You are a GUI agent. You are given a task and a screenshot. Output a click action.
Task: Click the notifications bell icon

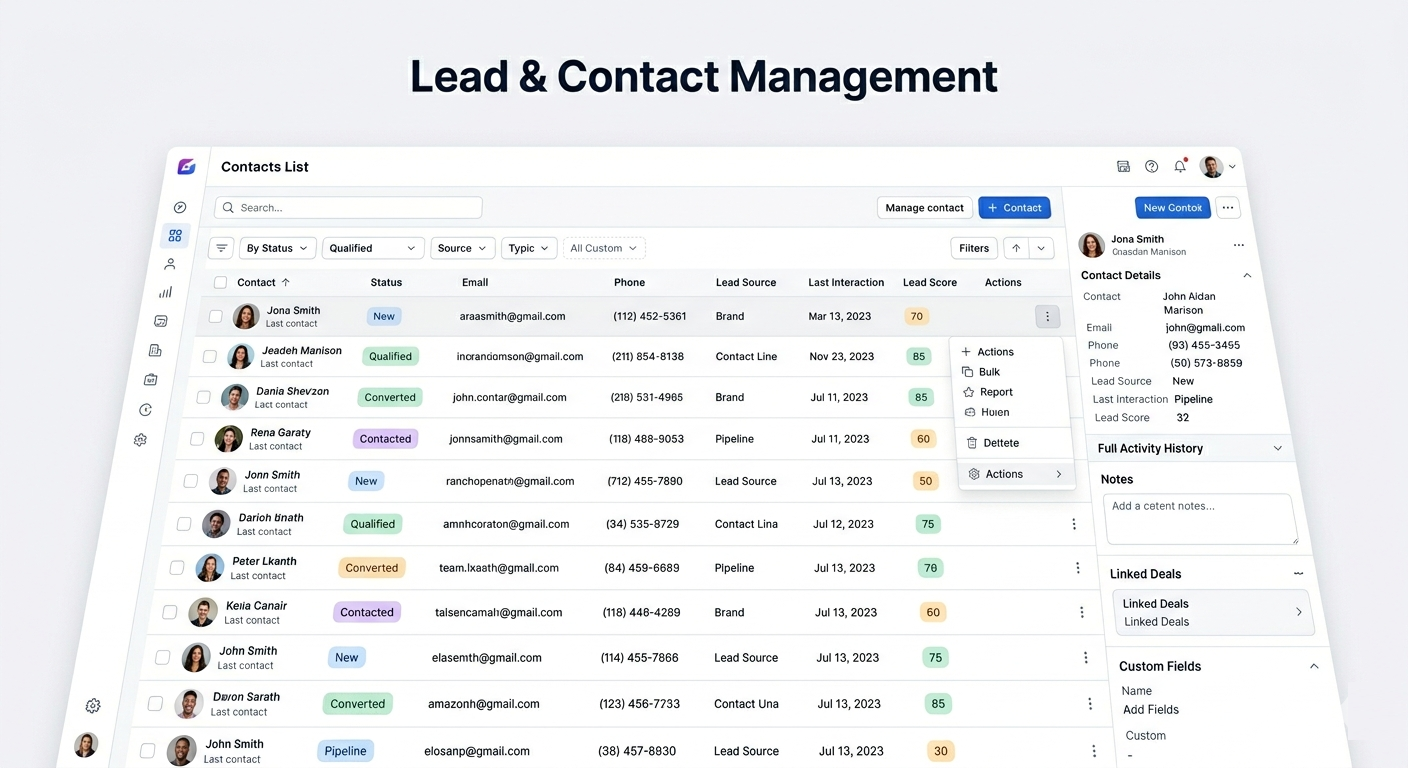(1179, 166)
